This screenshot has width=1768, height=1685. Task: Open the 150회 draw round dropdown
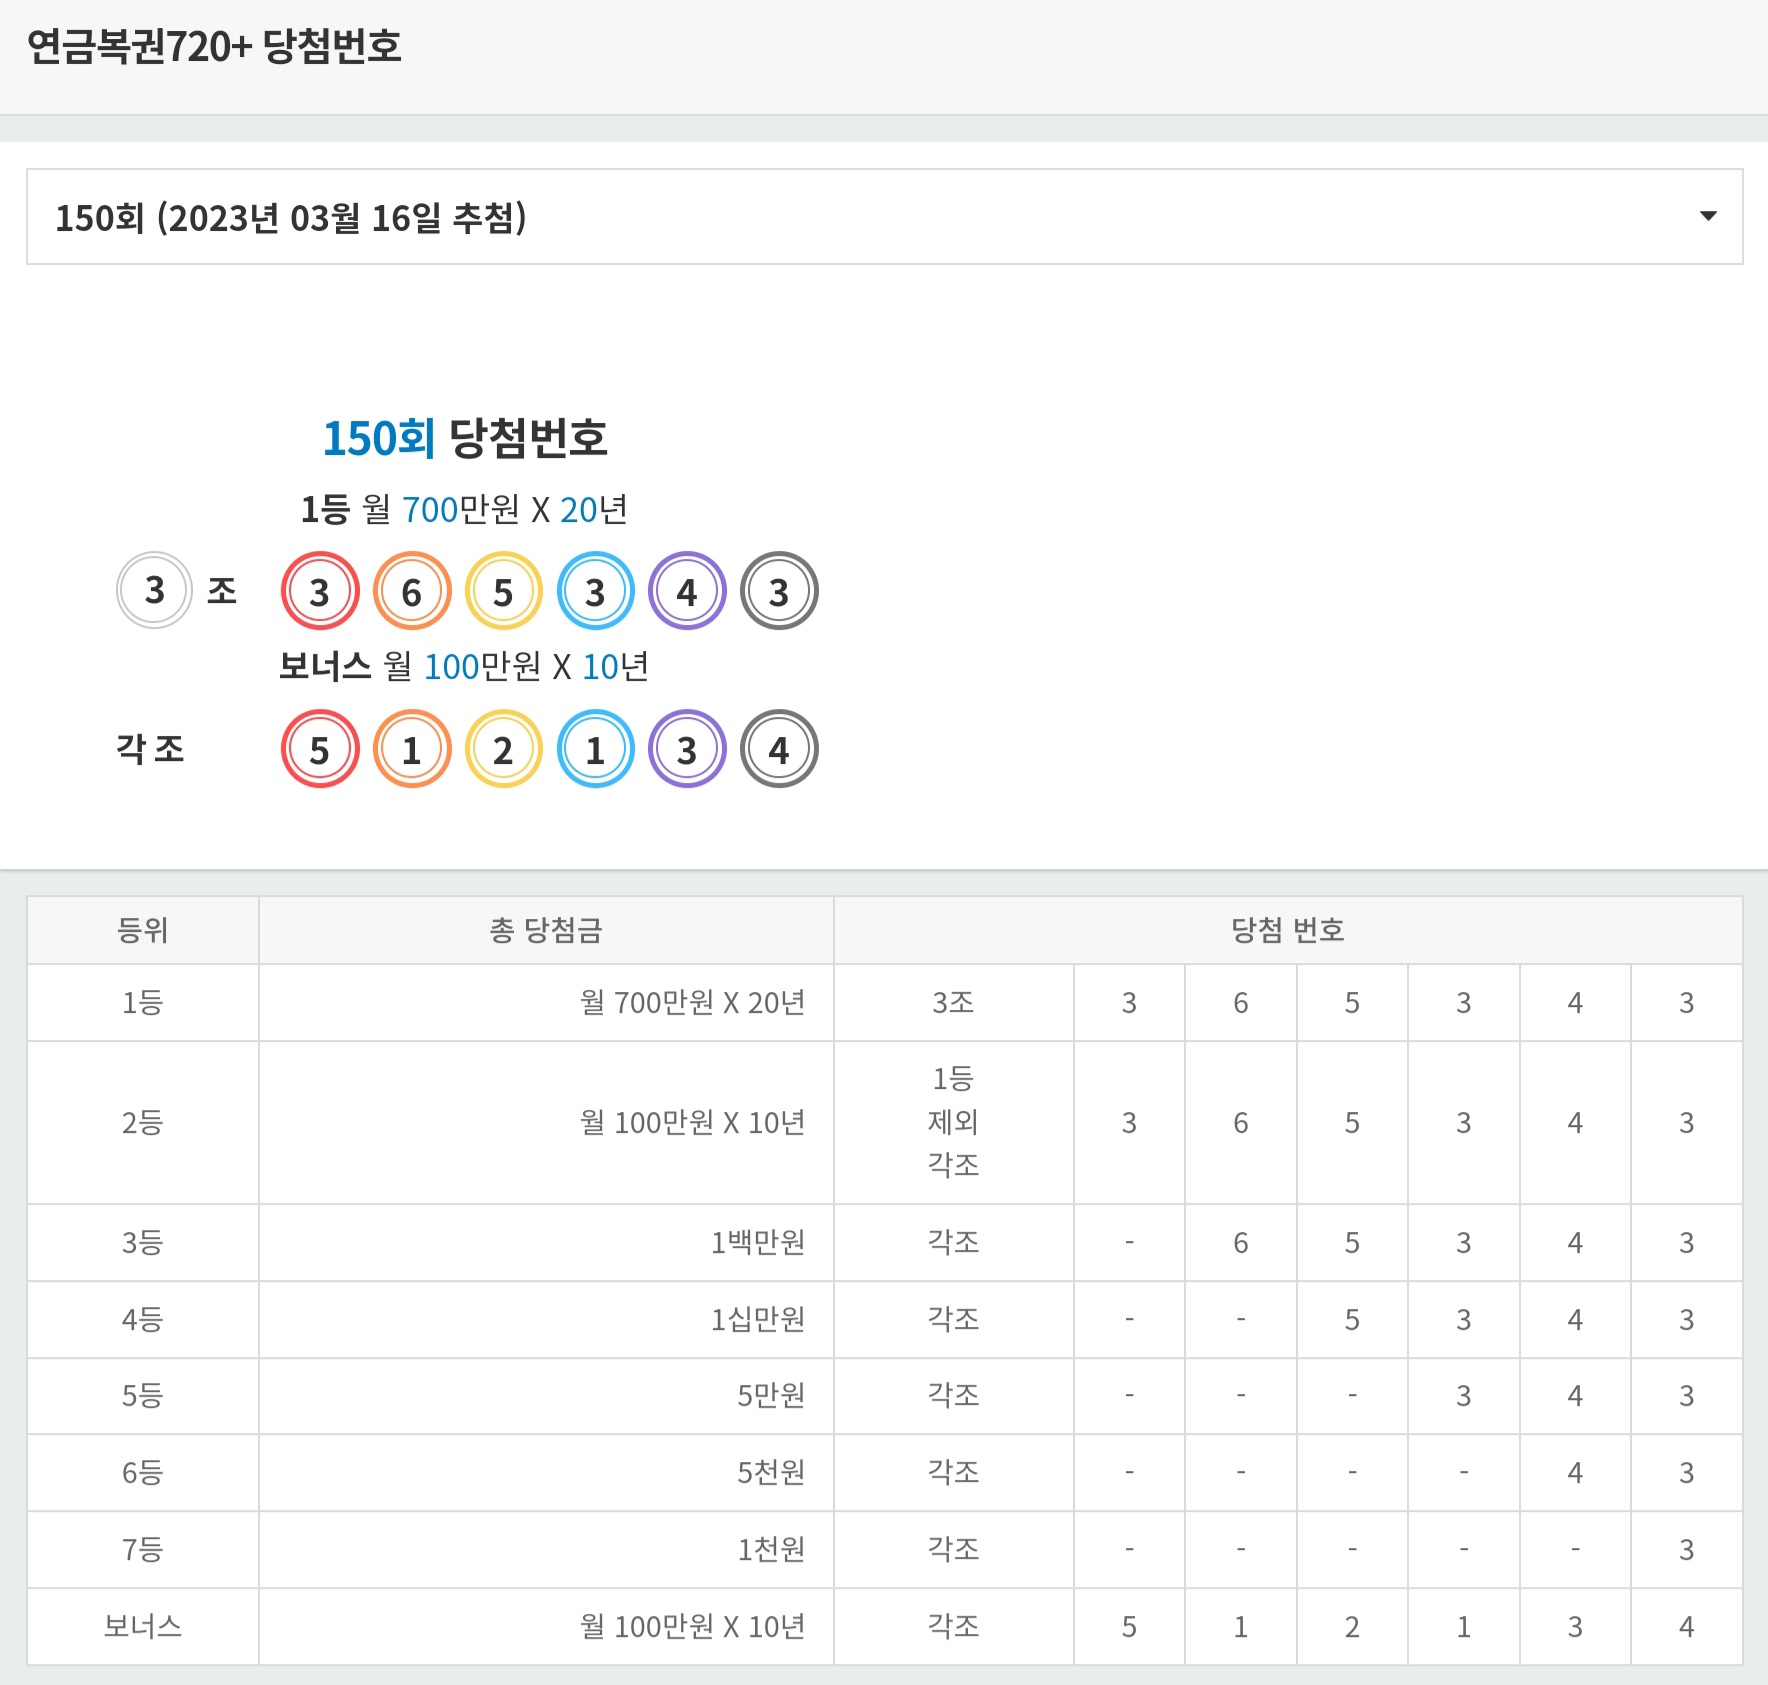coord(884,217)
